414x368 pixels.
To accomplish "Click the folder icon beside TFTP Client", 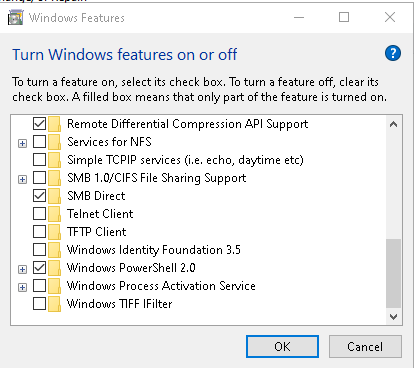I will tap(54, 232).
